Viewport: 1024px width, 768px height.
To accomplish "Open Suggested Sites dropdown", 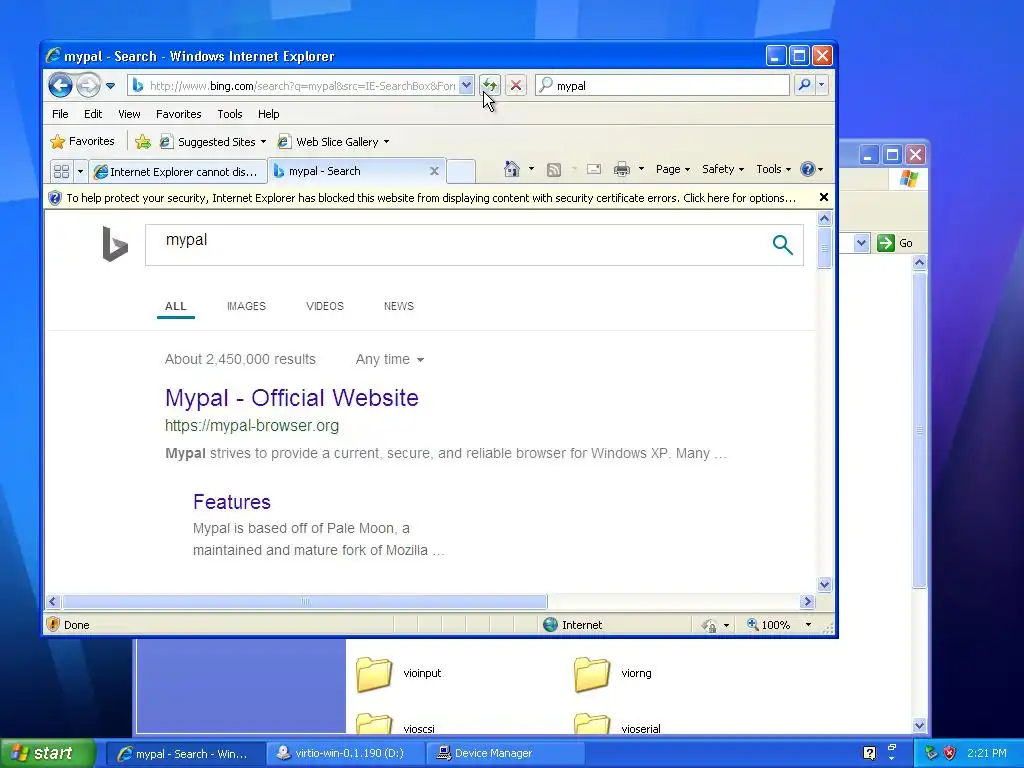I will [x=213, y=142].
